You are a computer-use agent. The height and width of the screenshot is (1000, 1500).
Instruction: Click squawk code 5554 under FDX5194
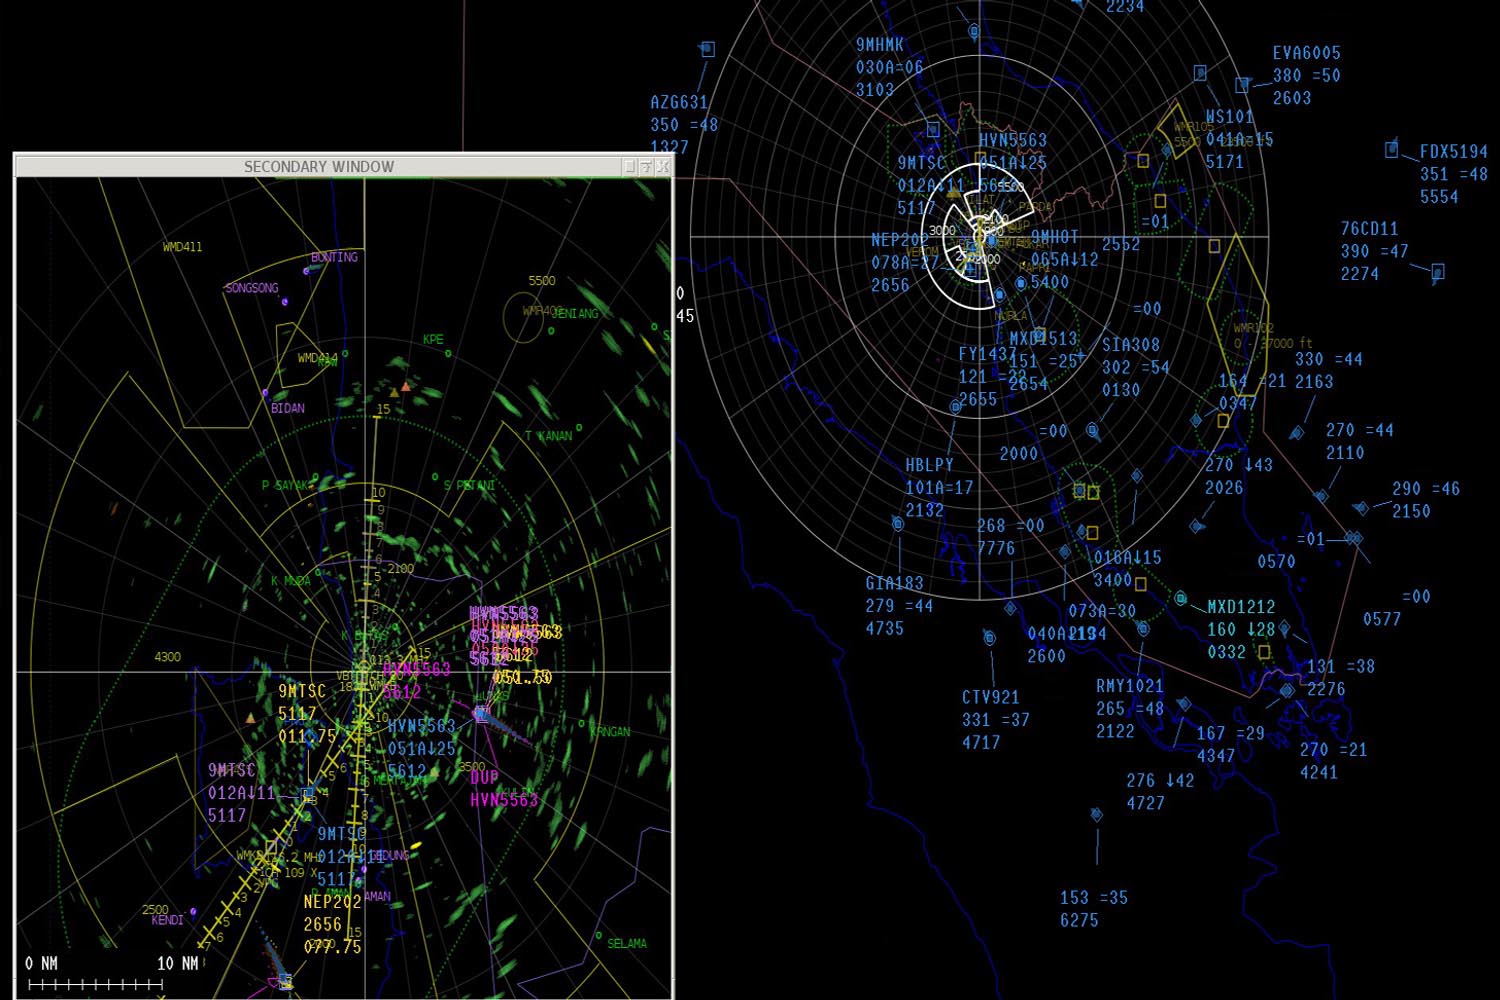(x=1439, y=197)
